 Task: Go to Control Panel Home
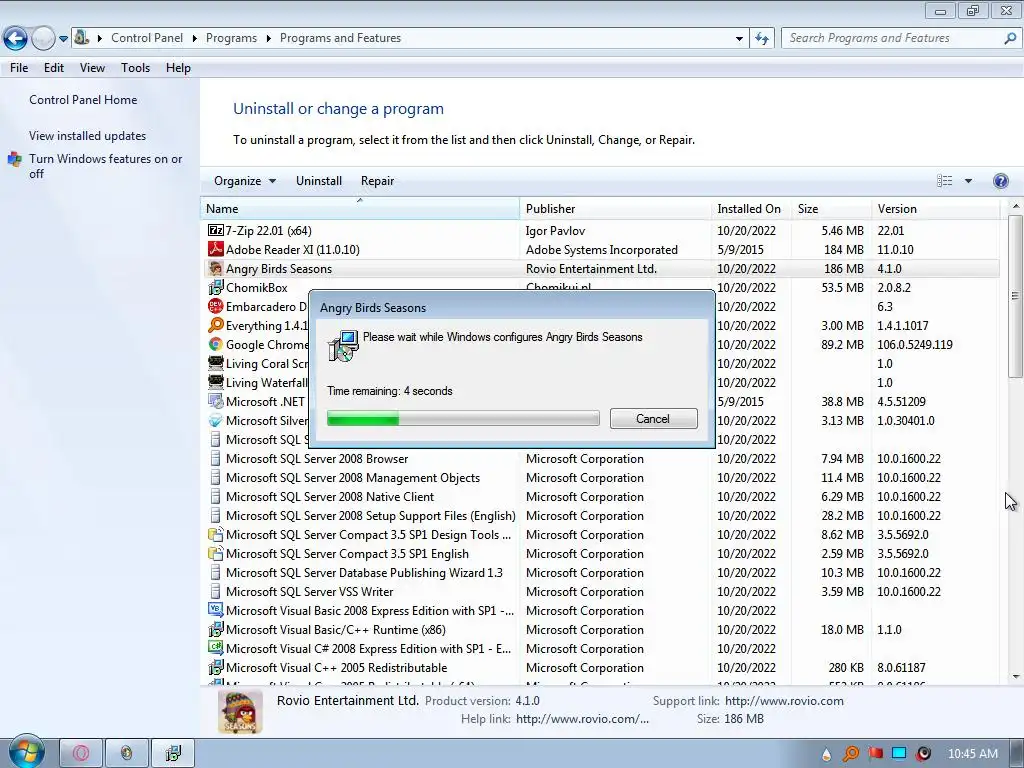83,100
